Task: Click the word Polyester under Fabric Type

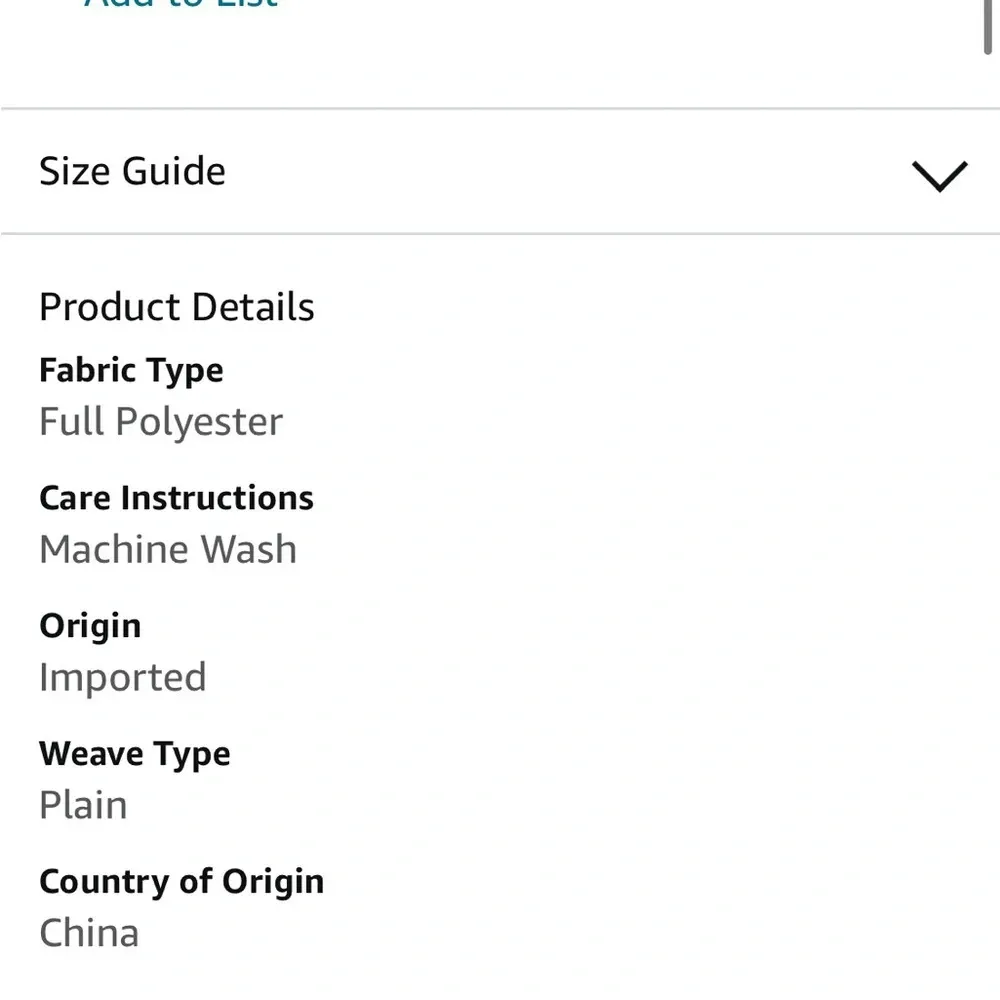Action: coord(198,422)
